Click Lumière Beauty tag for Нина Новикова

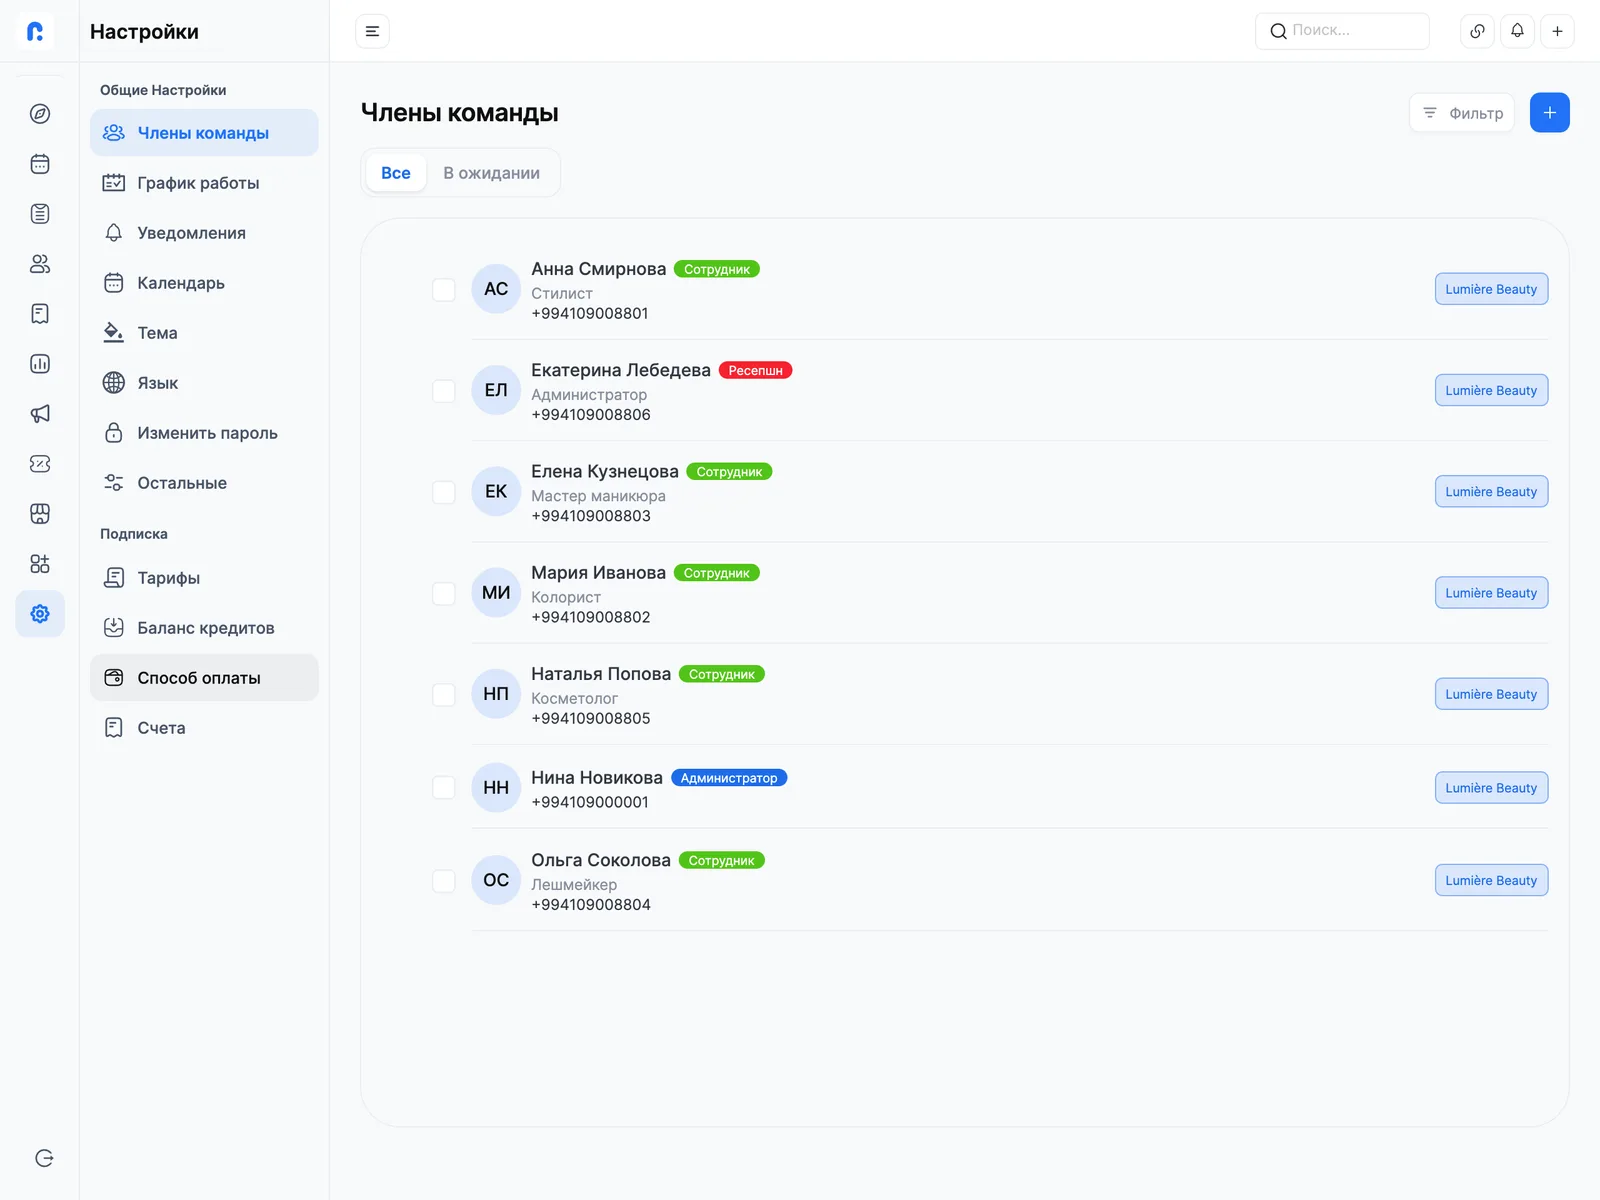pos(1491,788)
